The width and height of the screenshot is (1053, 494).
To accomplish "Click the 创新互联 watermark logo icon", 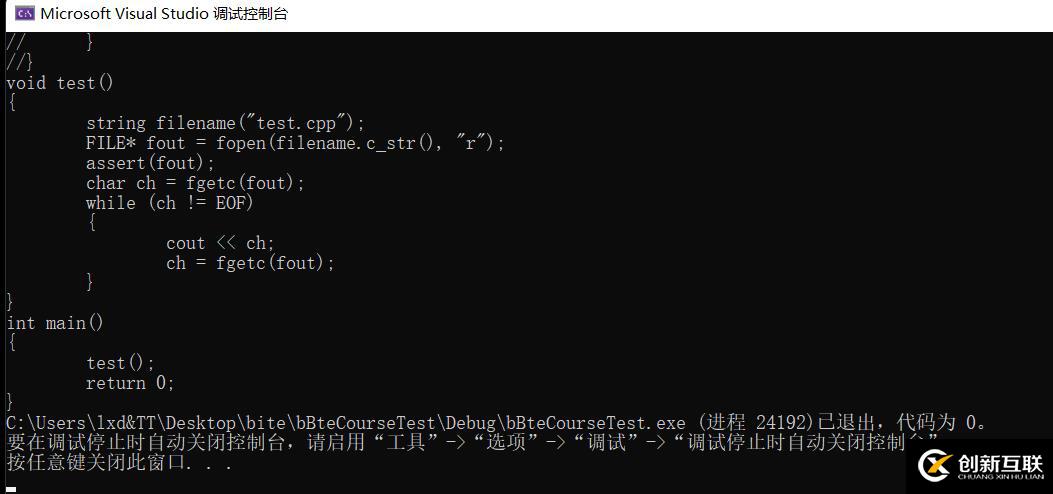I will pyautogui.click(x=934, y=465).
